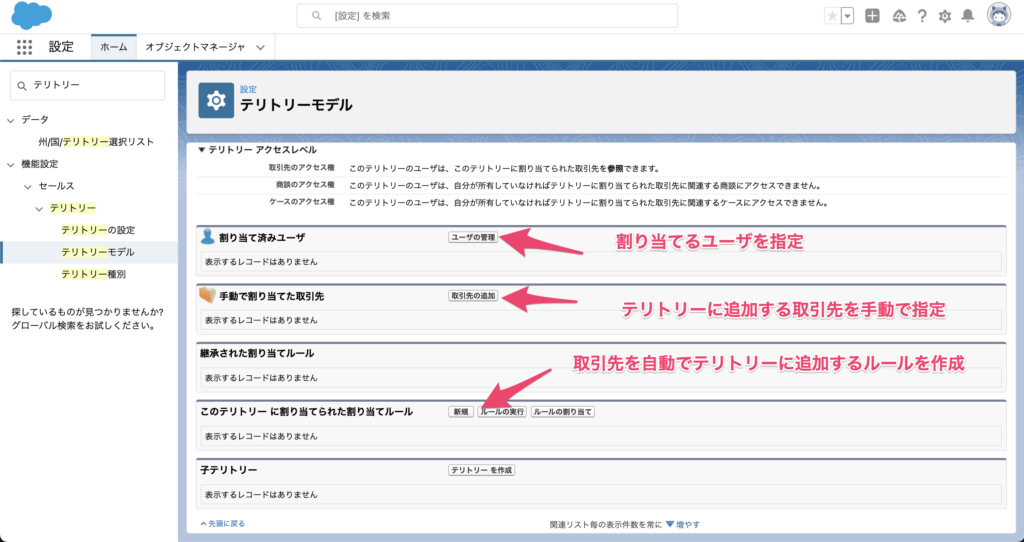
Task: Click the 取引先の追加 button
Action: (x=473, y=296)
